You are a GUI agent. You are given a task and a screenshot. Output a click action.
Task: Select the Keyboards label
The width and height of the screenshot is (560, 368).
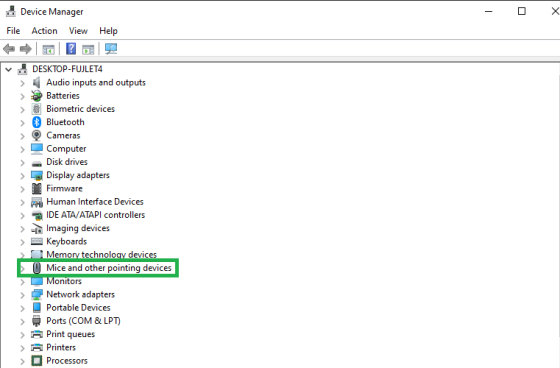pos(66,242)
